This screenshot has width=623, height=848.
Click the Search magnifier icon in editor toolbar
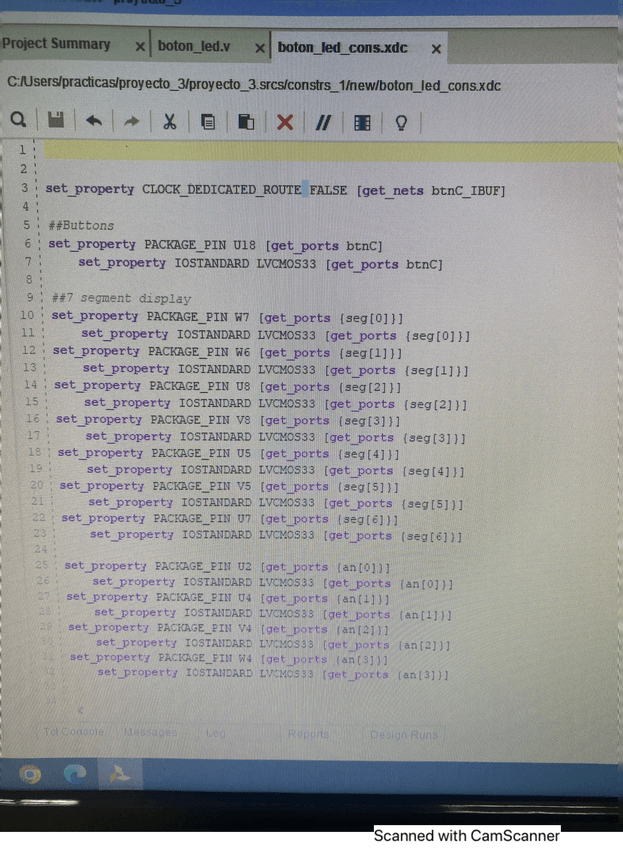[18, 121]
